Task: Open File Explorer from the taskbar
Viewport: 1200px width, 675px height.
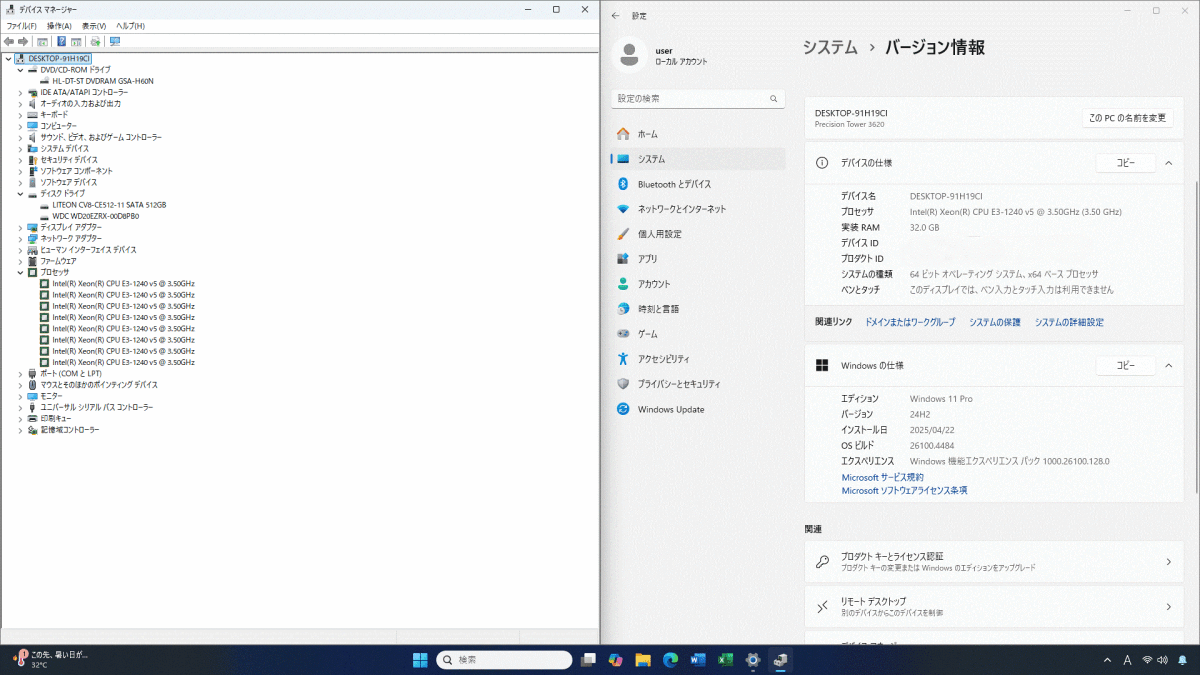Action: 643,660
